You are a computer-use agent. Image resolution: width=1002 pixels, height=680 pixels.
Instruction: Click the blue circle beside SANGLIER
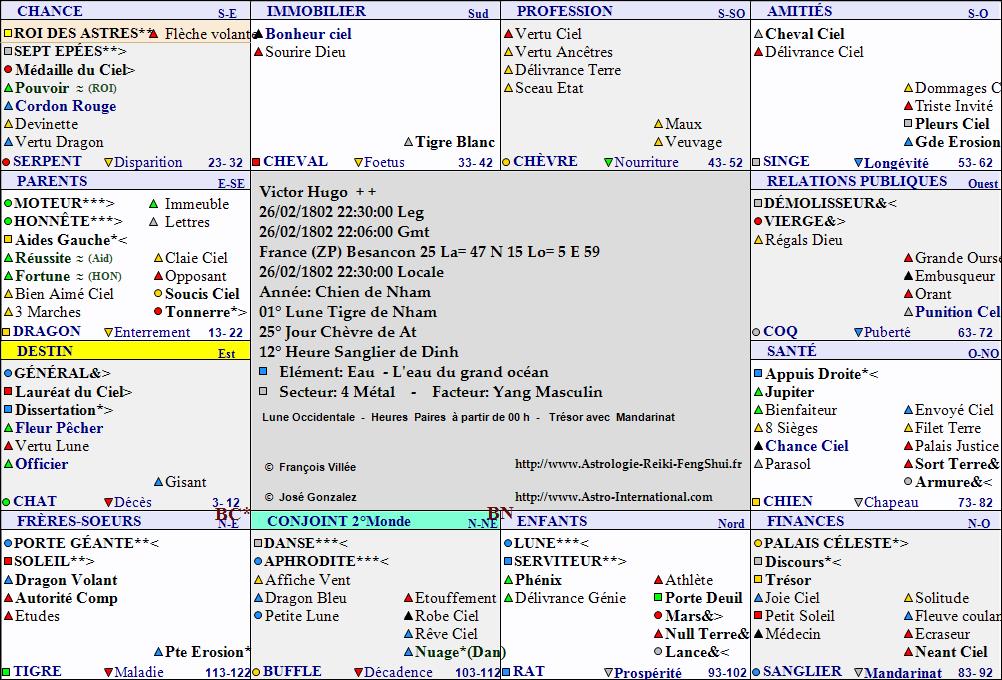(757, 672)
